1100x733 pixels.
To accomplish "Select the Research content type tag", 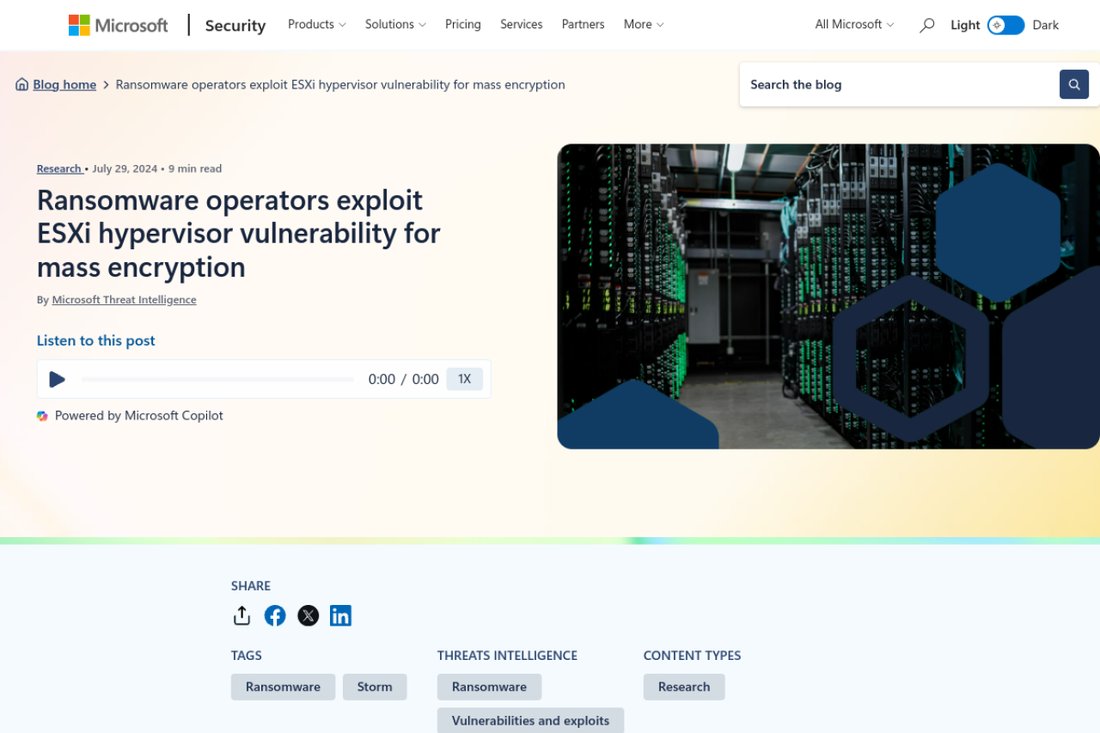I will coord(684,687).
